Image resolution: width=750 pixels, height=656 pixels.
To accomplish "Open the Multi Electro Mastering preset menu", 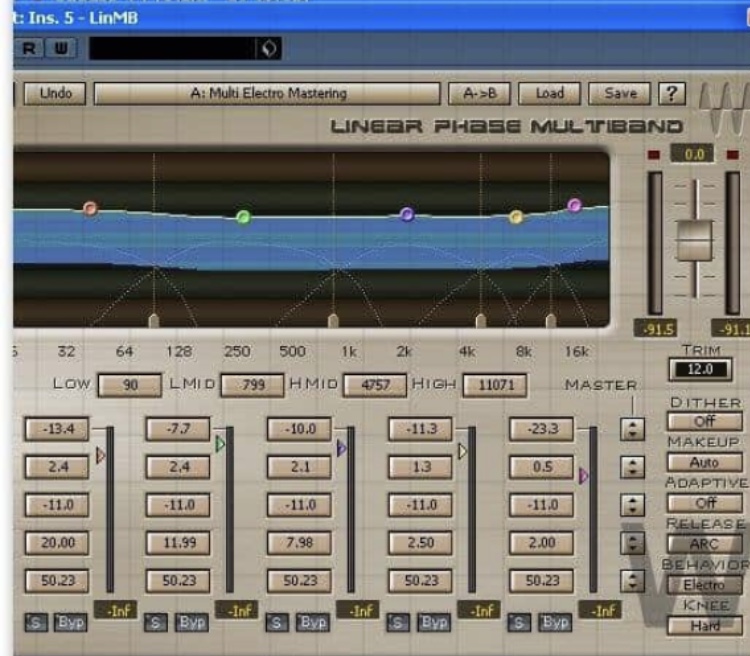I will [267, 93].
